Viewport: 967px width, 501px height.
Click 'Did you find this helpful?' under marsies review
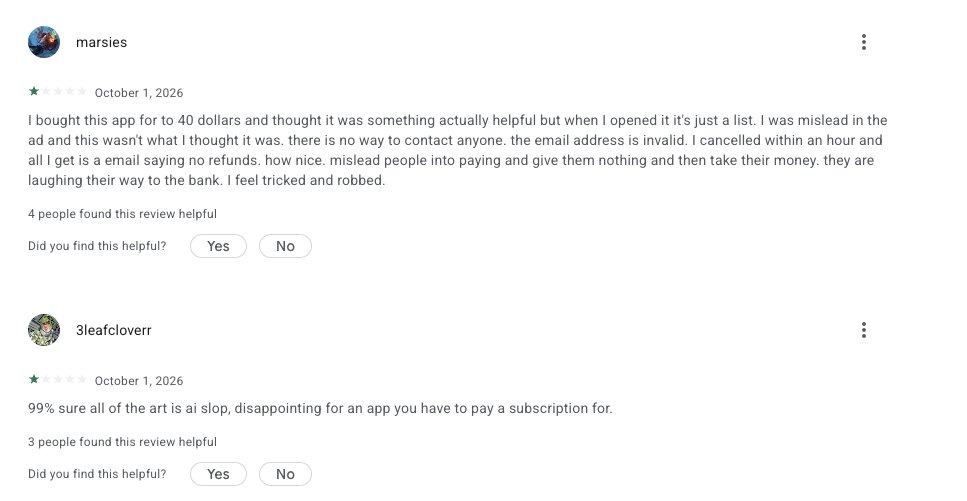[x=97, y=246]
